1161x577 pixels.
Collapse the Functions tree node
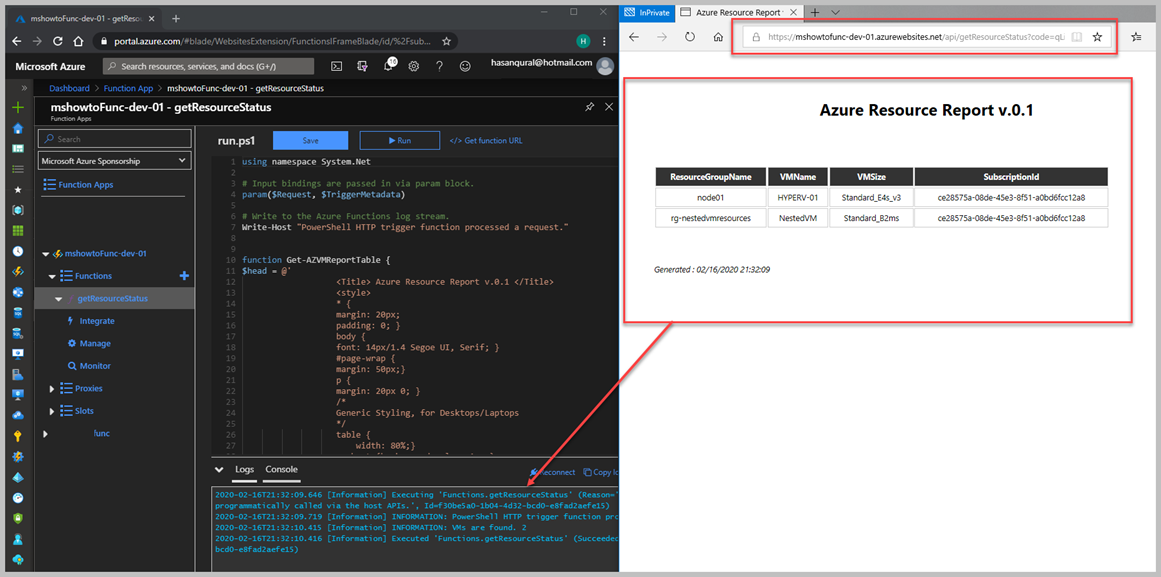(52, 276)
